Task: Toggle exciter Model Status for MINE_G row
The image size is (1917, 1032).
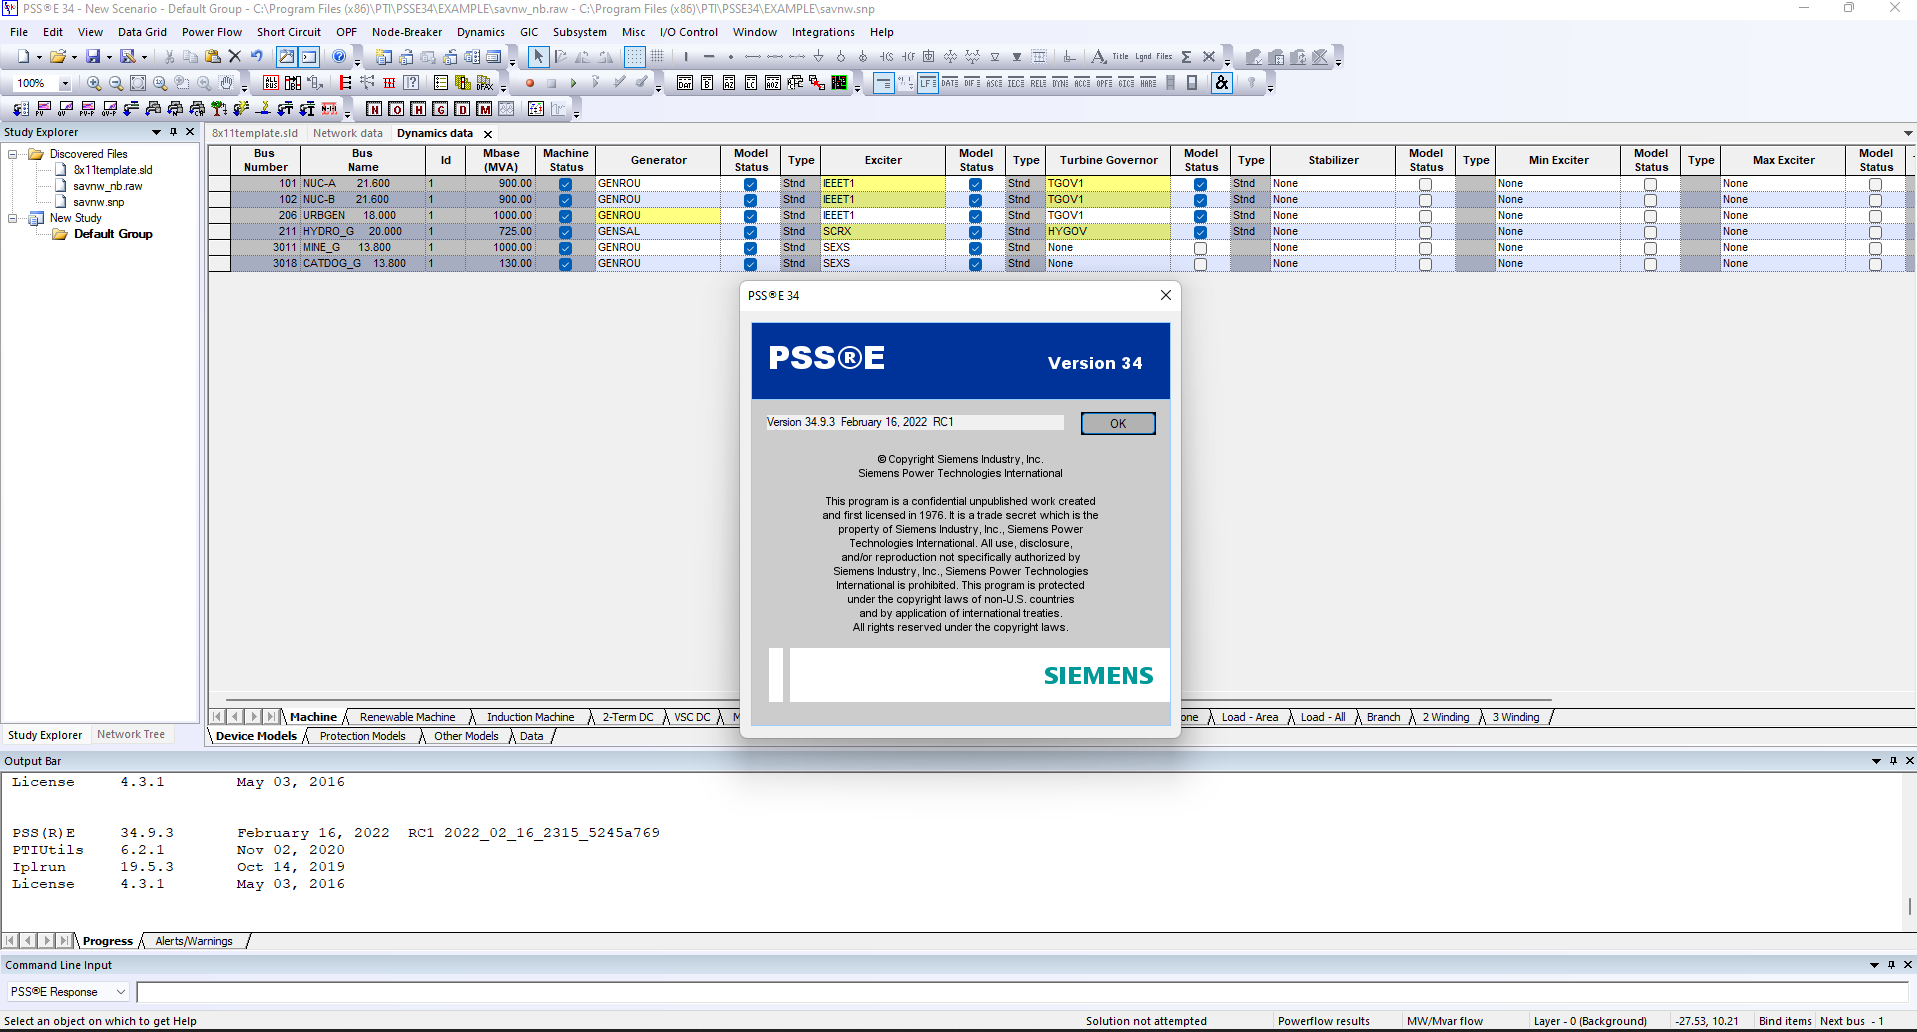Action: [975, 248]
